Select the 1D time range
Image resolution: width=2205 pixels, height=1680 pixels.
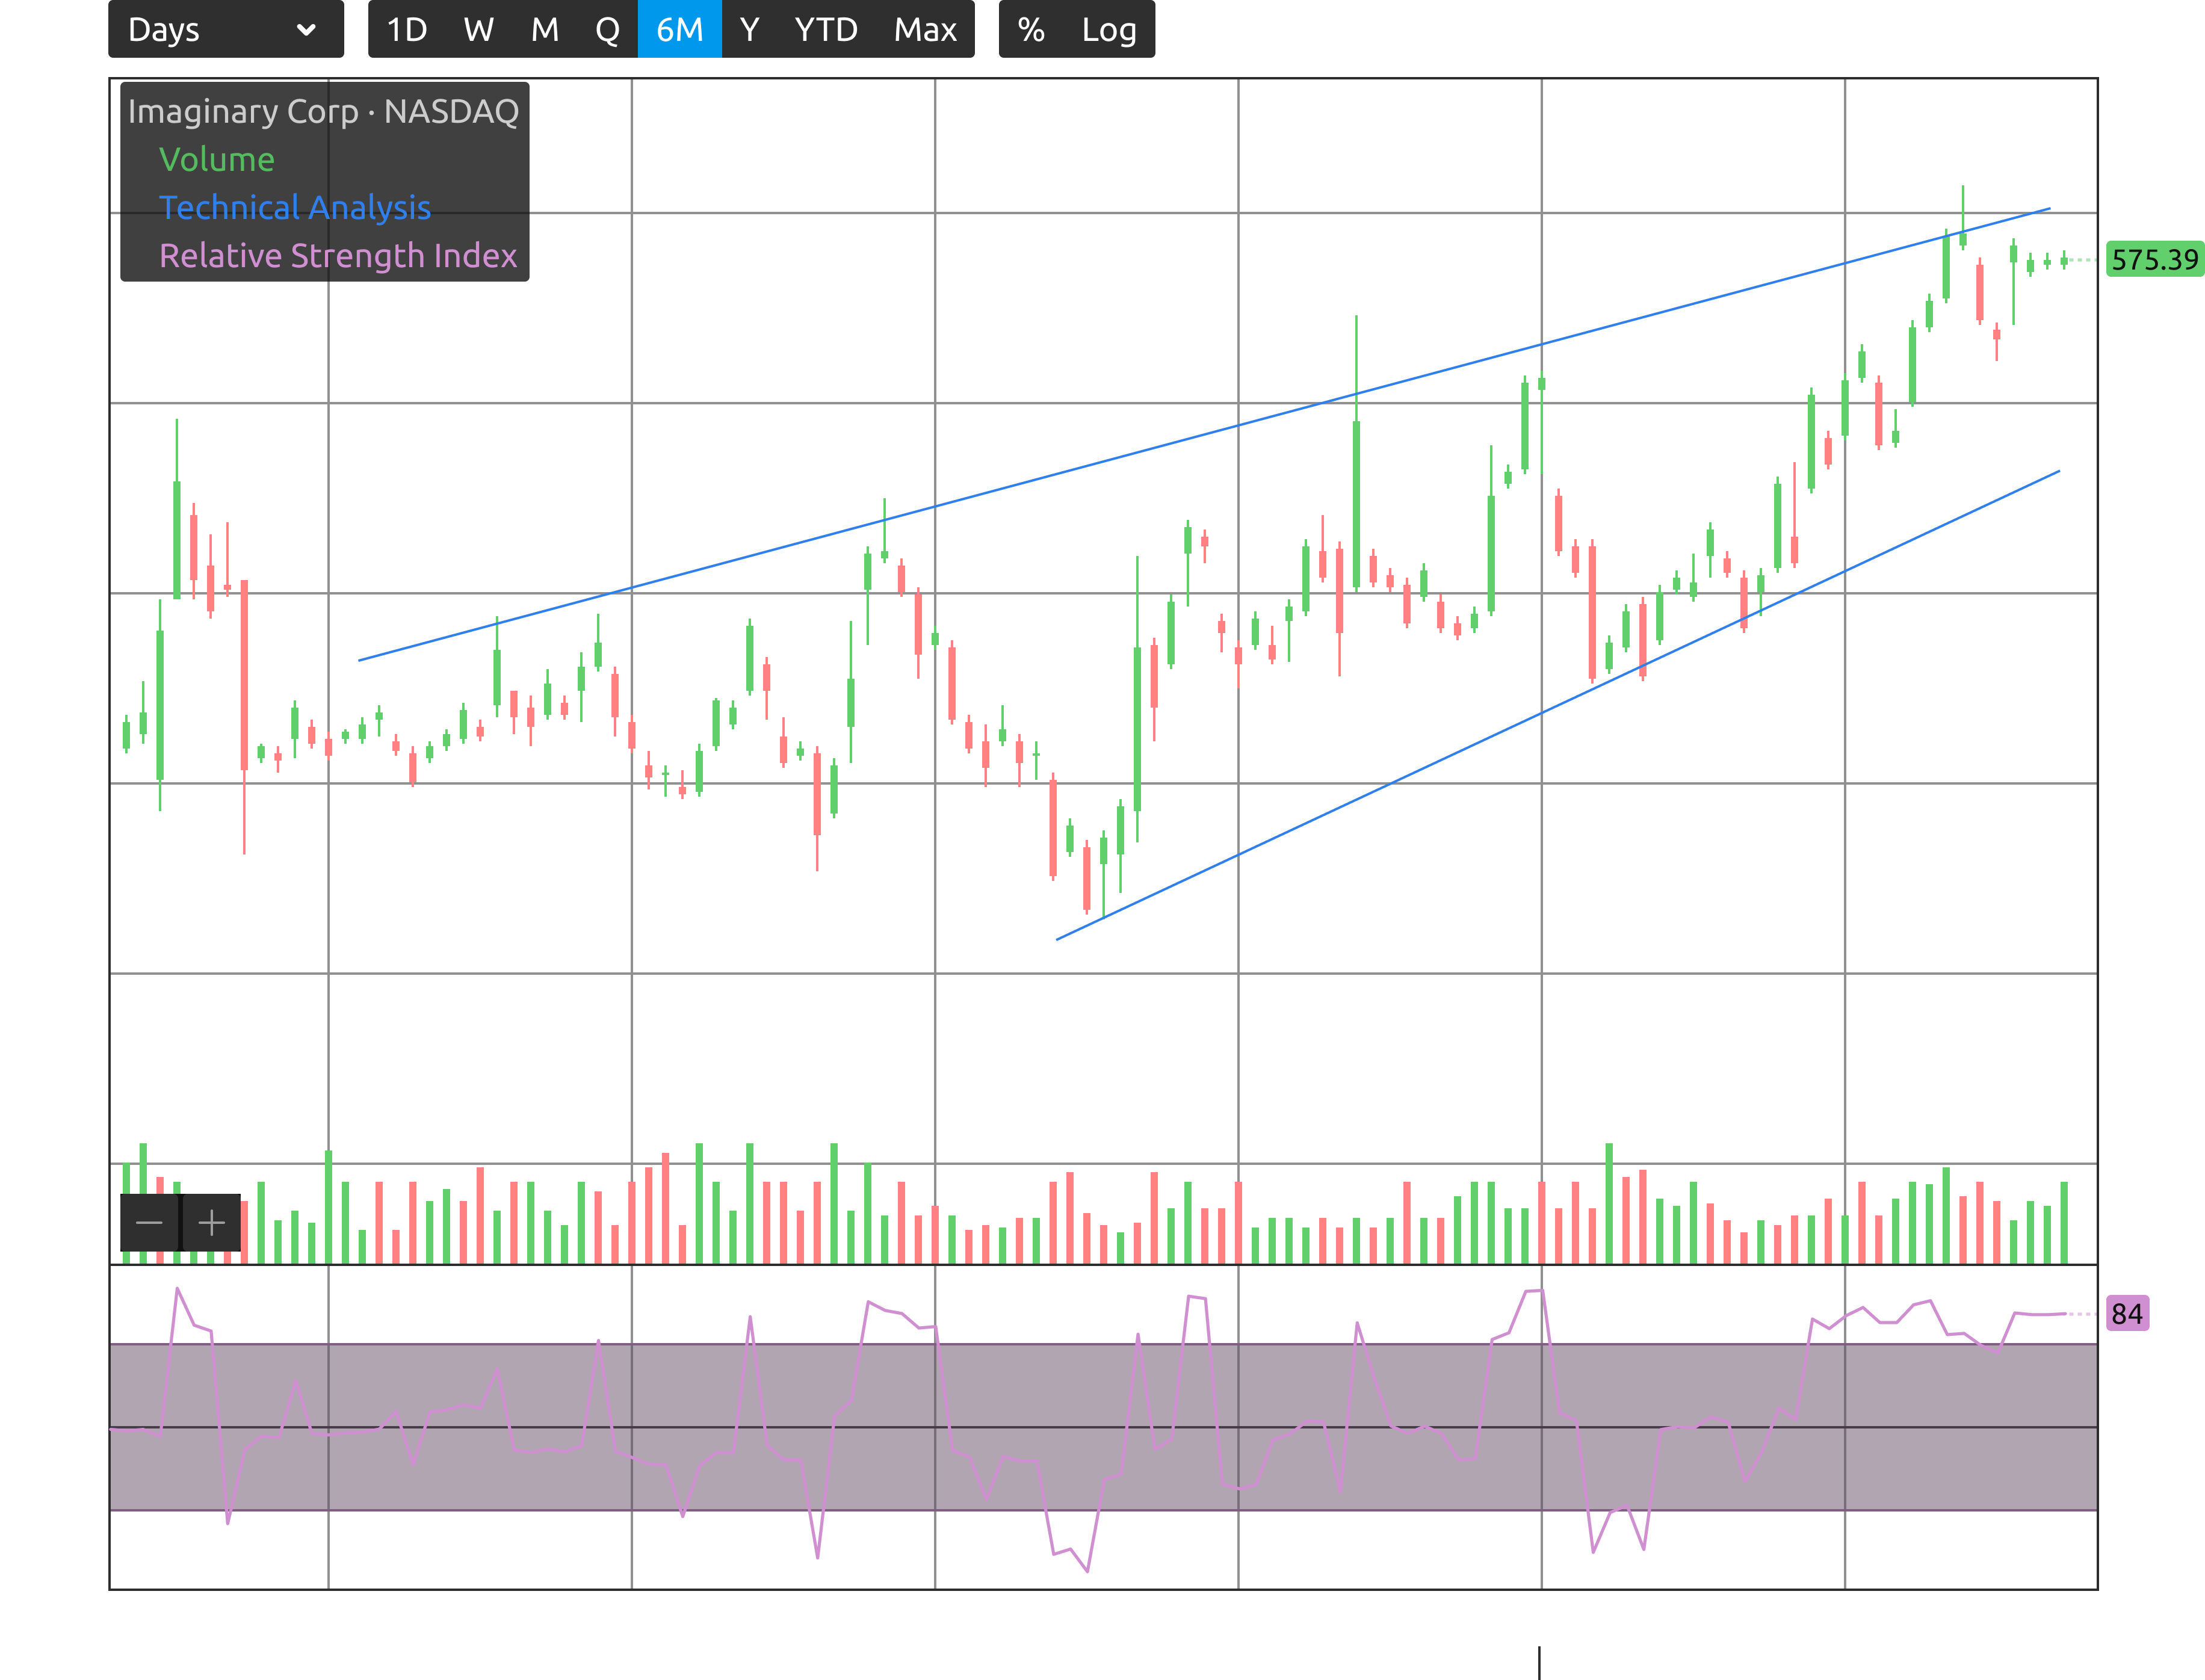(x=406, y=30)
